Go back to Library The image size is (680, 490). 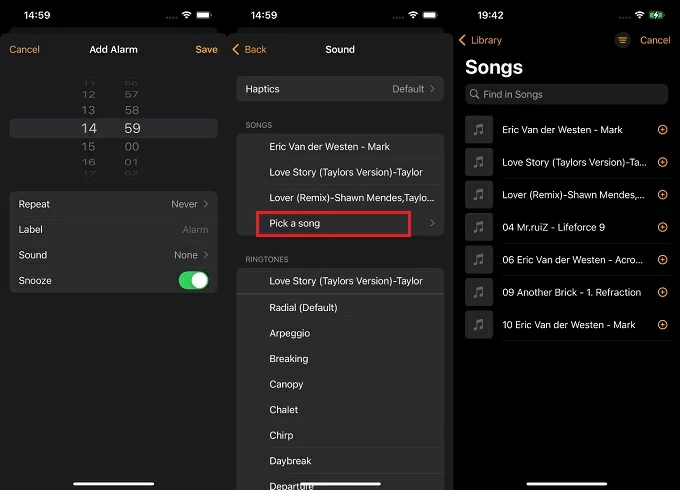click(480, 40)
